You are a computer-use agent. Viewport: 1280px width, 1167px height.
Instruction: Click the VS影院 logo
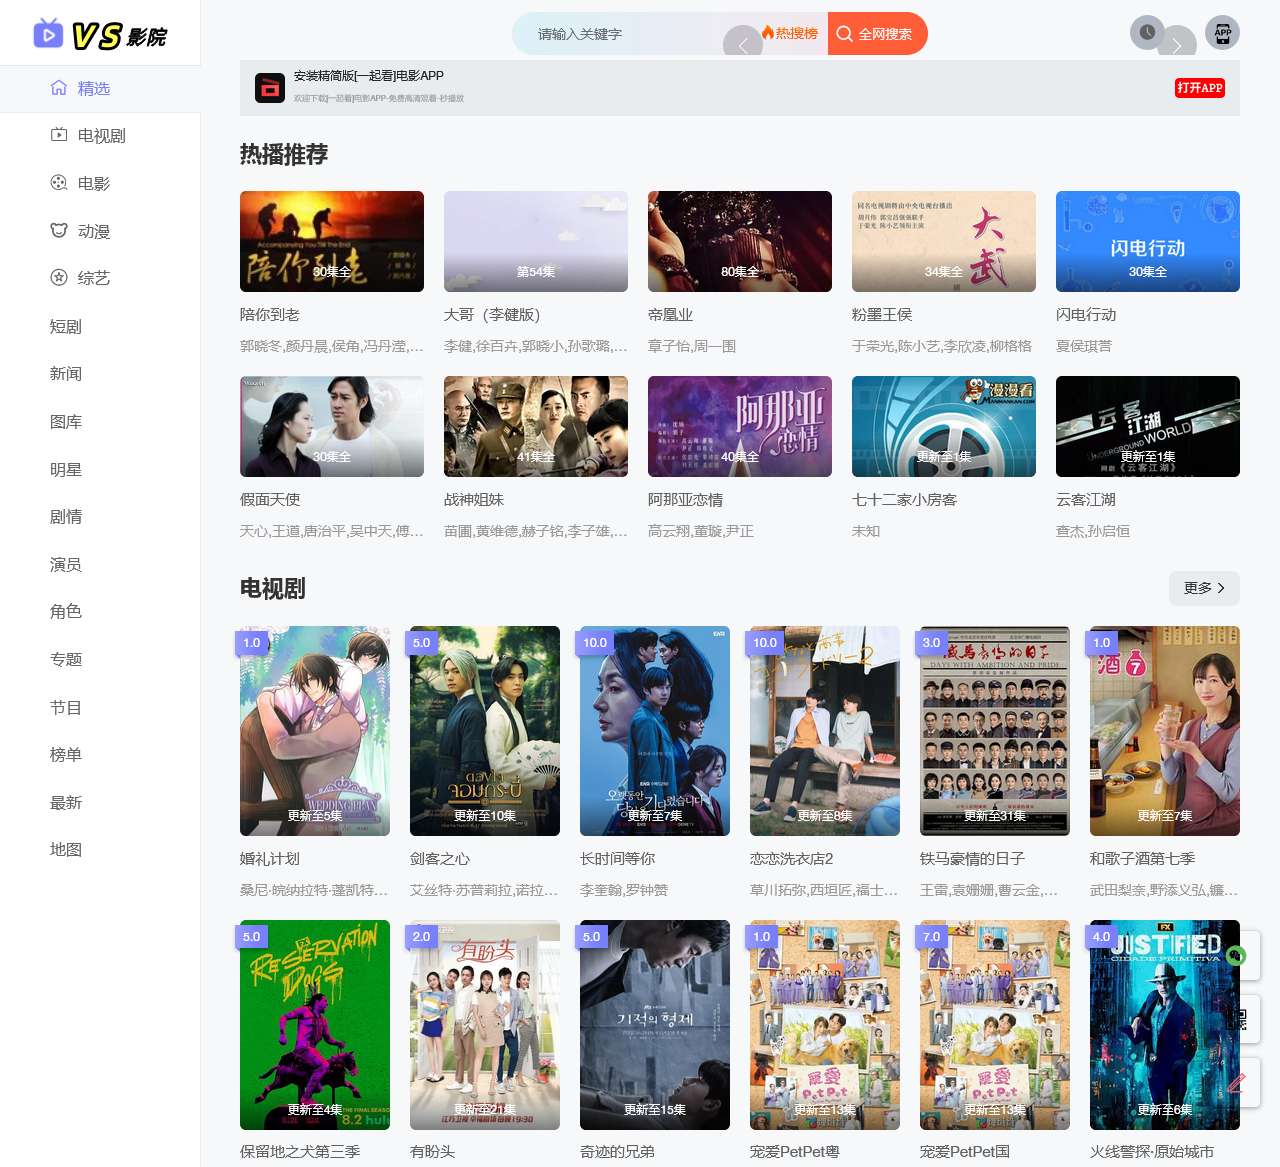pos(100,35)
